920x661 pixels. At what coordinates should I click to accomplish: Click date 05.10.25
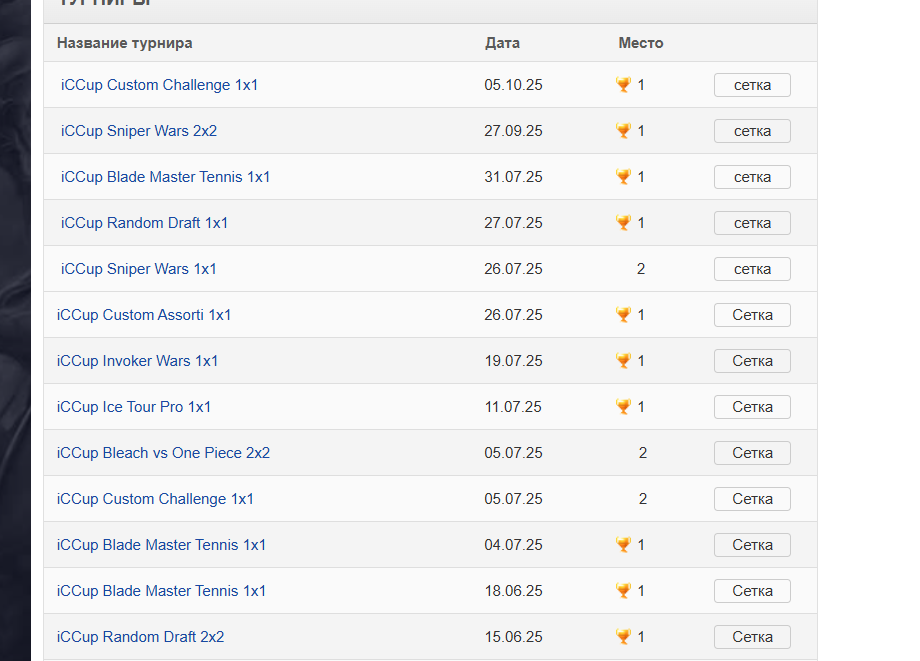click(x=513, y=85)
